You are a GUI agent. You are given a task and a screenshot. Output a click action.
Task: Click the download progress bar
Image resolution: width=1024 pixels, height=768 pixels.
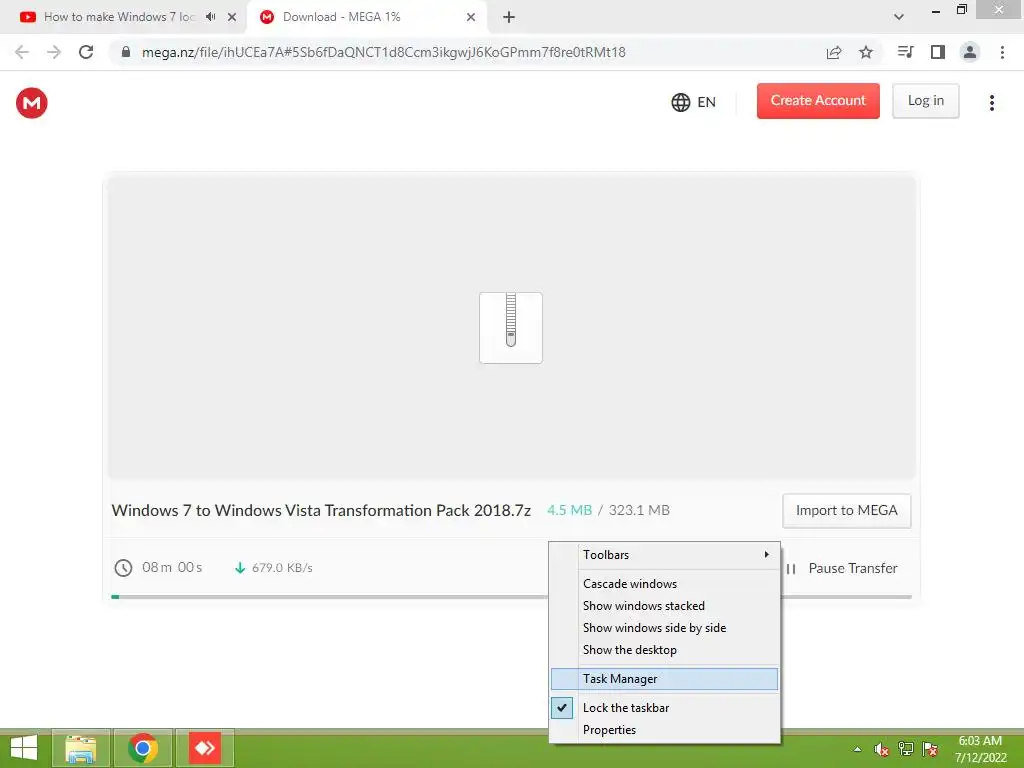[x=511, y=597]
